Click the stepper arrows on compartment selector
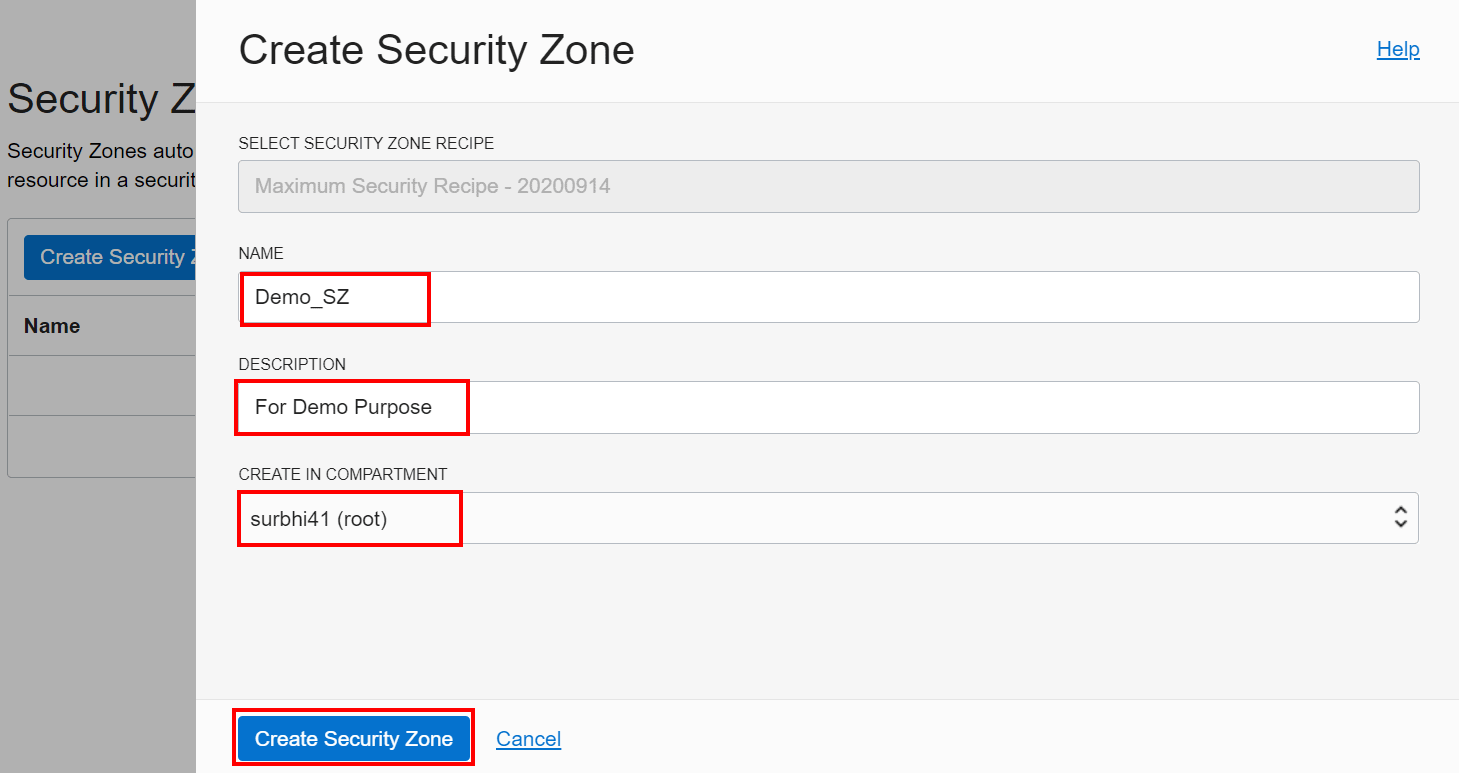Screen dimensions: 1459x773 coord(1400,517)
